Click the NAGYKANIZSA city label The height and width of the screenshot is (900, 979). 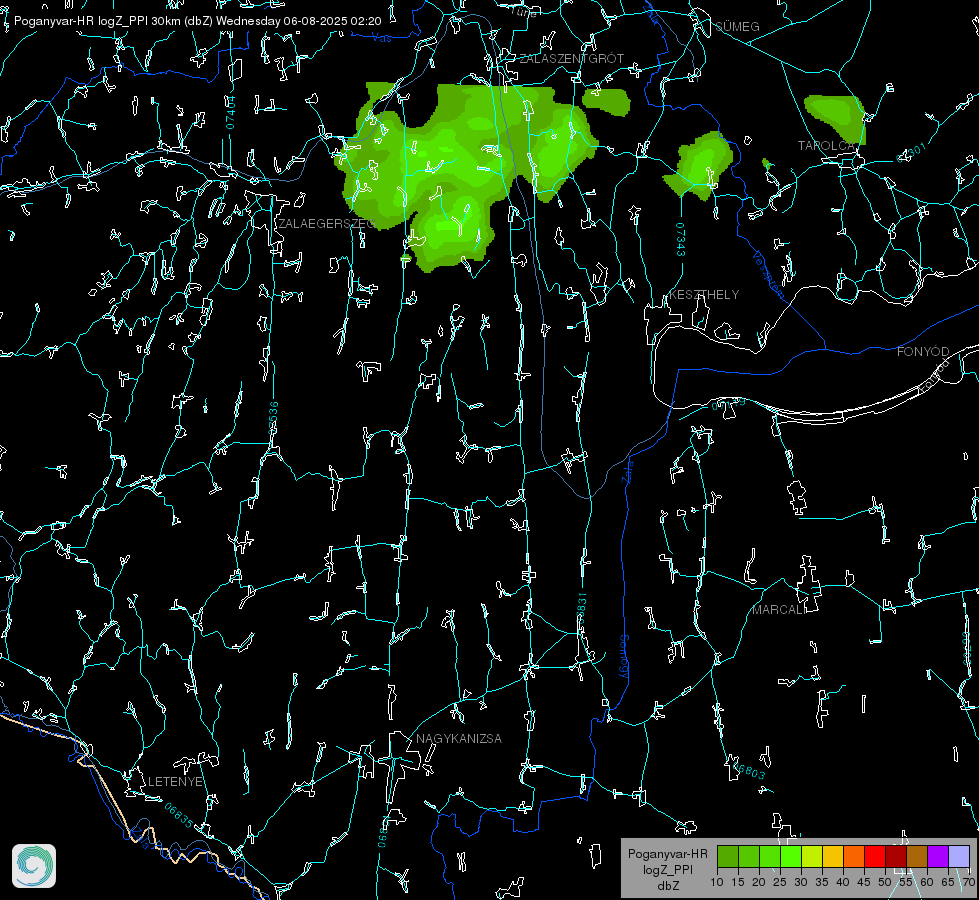point(459,739)
